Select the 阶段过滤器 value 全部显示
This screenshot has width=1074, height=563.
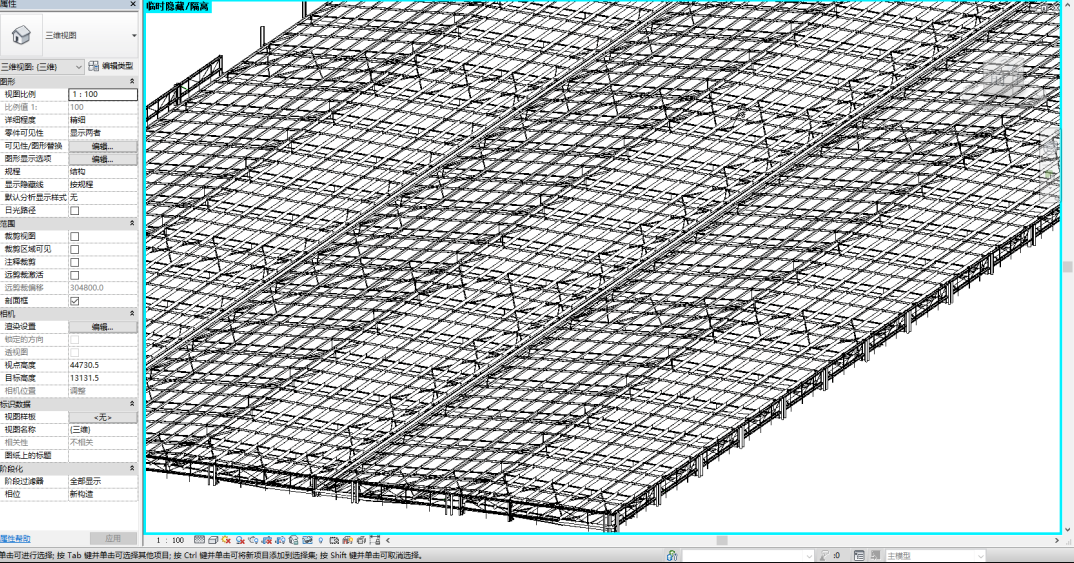pyautogui.click(x=103, y=481)
